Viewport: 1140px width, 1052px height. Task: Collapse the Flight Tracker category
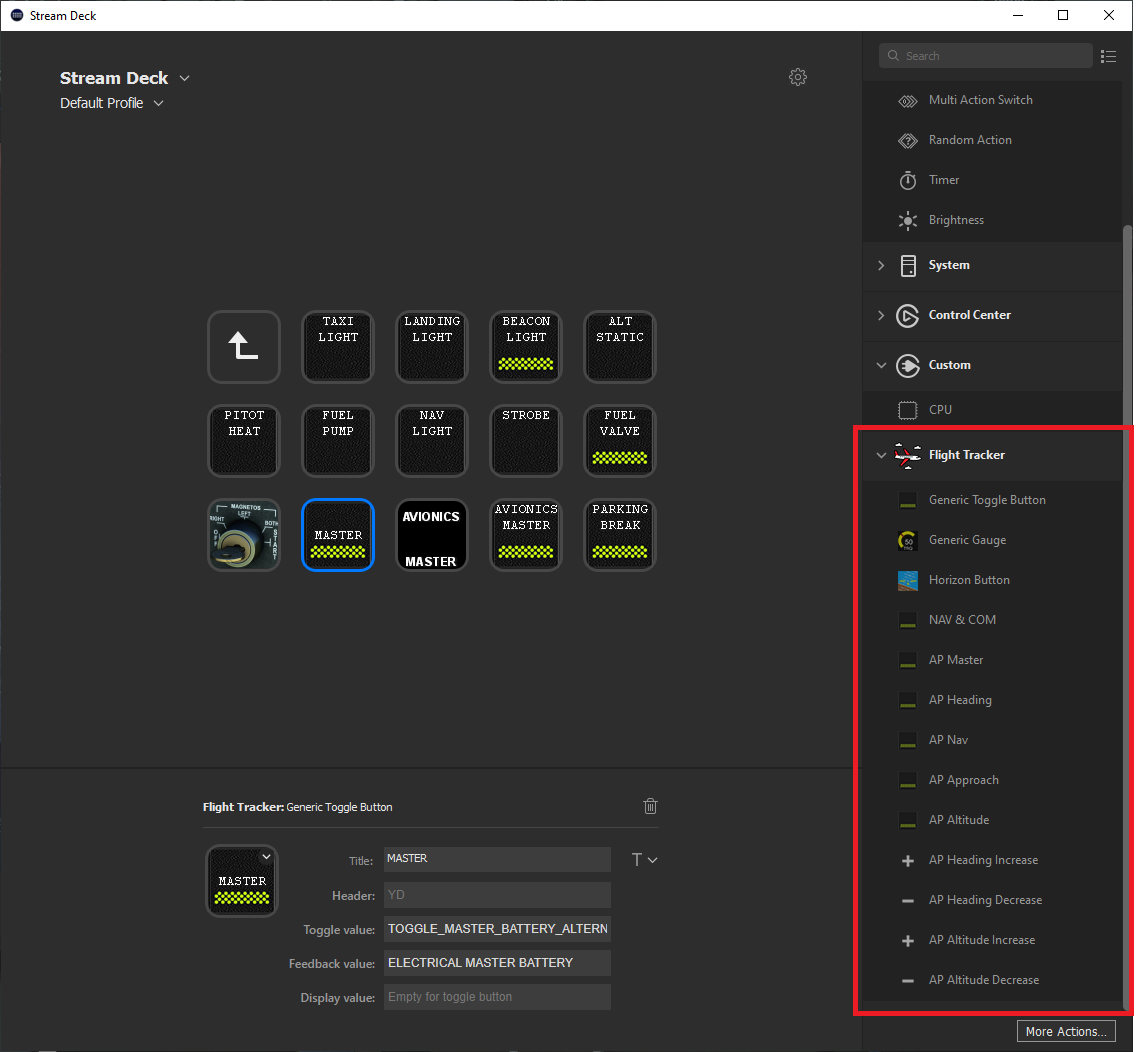coord(881,455)
